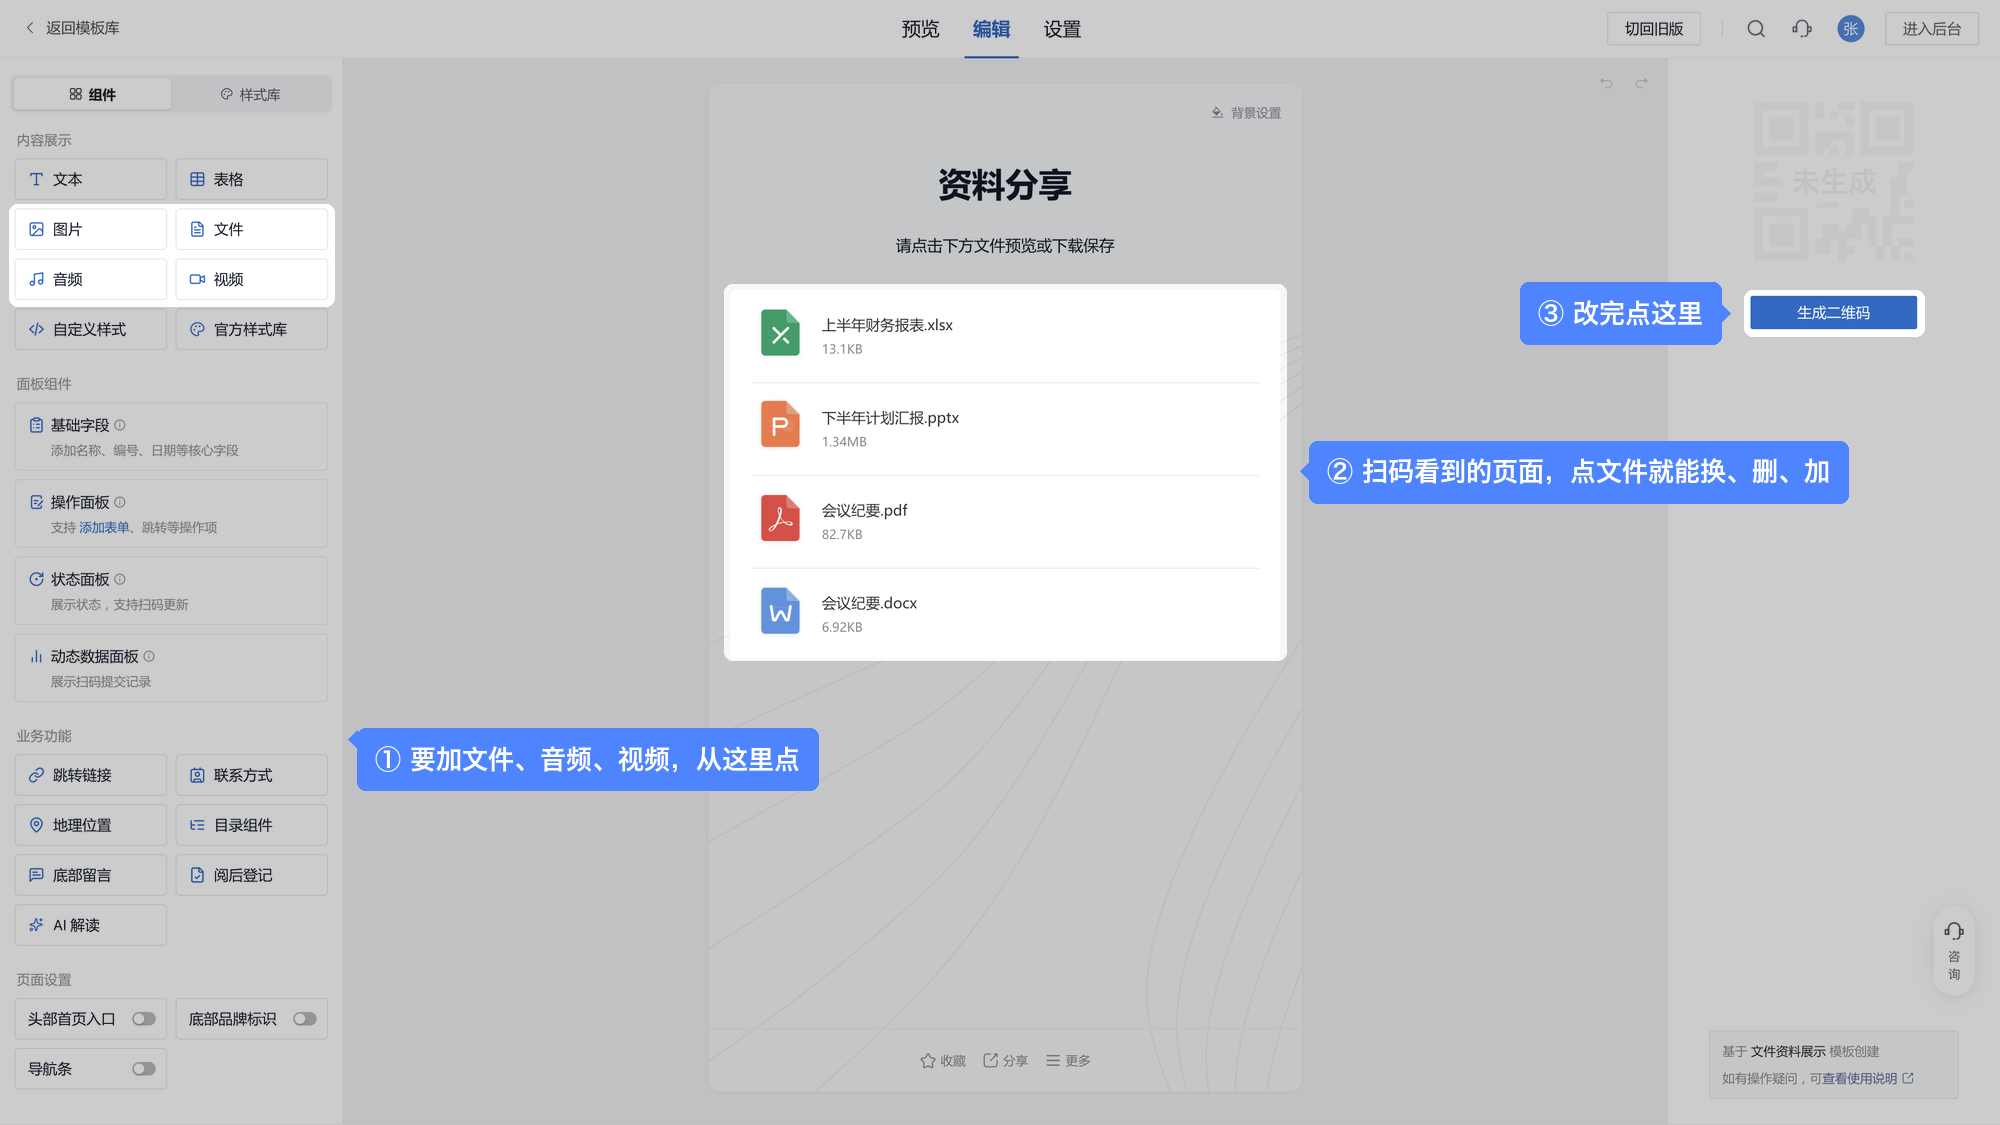
Task: Open 查看使用说明 link
Action: click(x=1867, y=1079)
